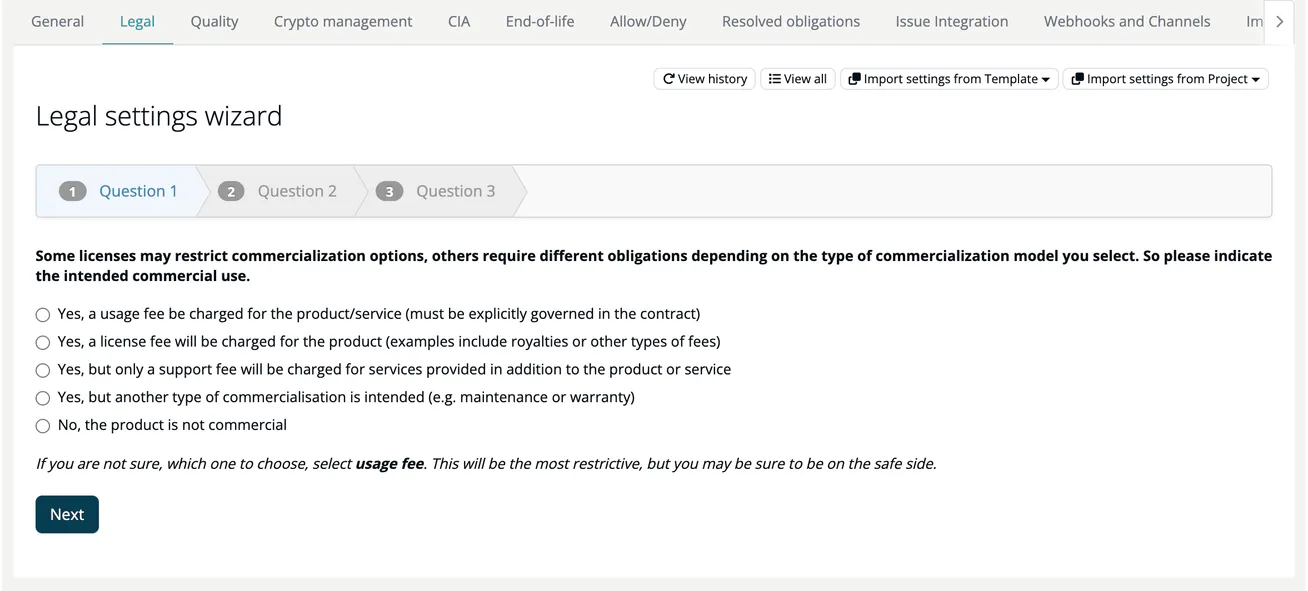This screenshot has height=591, width=1308.
Task: Click the View history button
Action: point(704,79)
